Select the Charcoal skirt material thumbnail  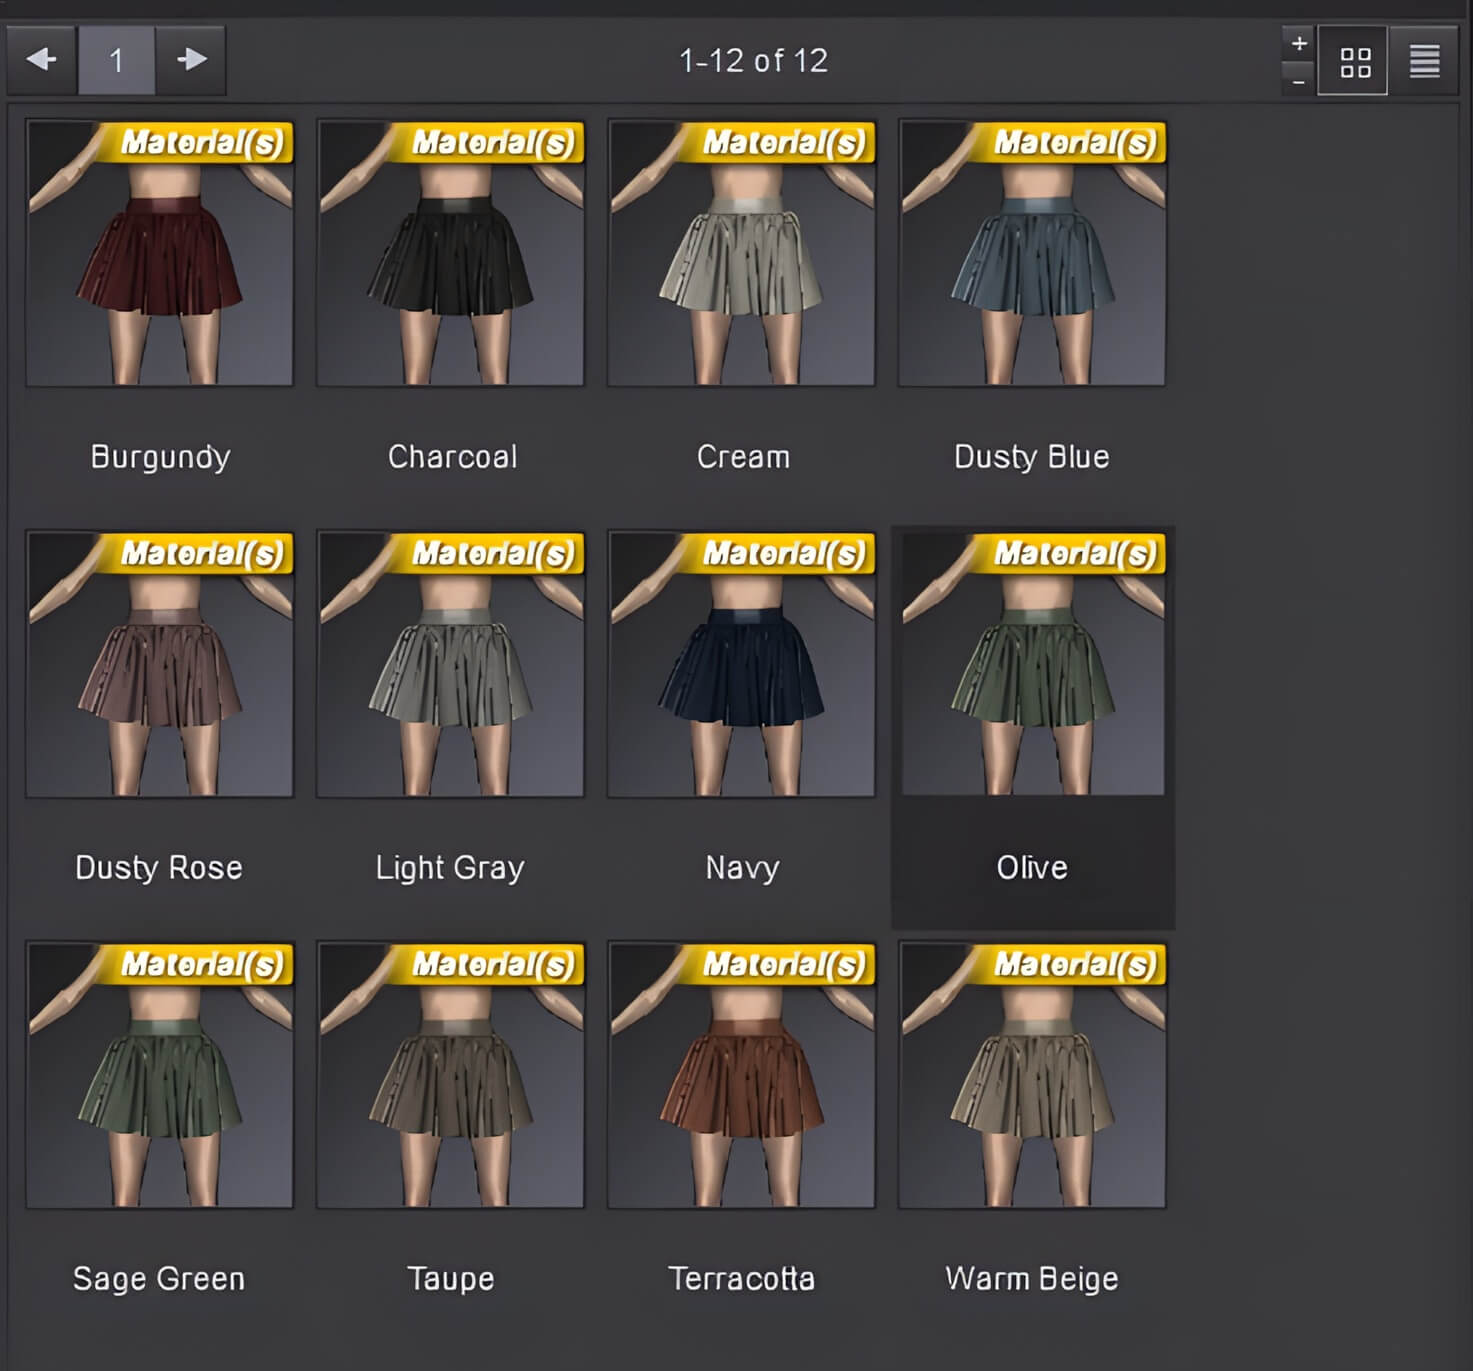point(451,253)
